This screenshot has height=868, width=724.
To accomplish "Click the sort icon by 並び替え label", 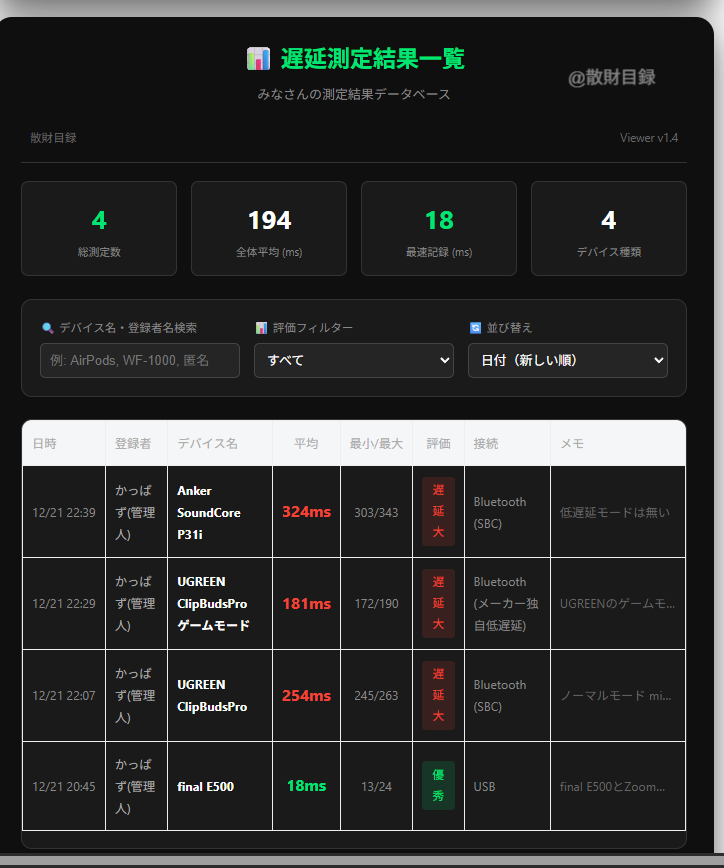I will pyautogui.click(x=475, y=328).
